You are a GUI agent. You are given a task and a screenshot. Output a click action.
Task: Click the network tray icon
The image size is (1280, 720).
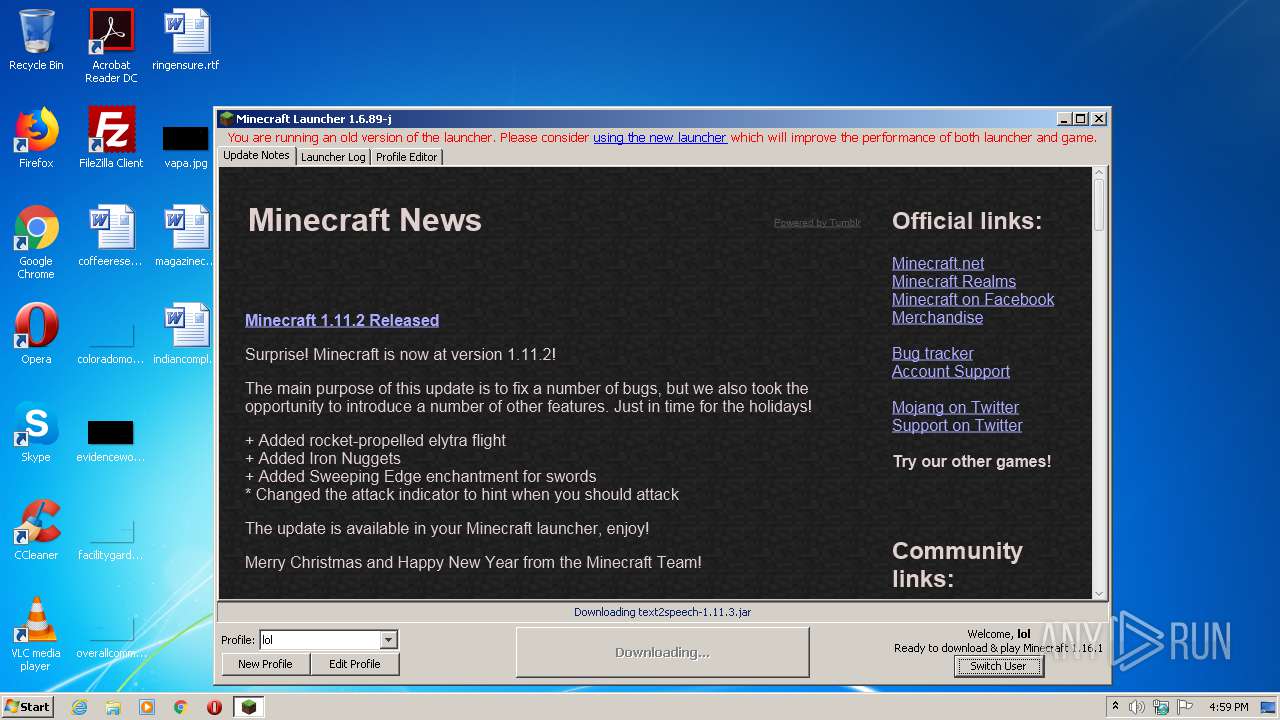click(x=1161, y=707)
